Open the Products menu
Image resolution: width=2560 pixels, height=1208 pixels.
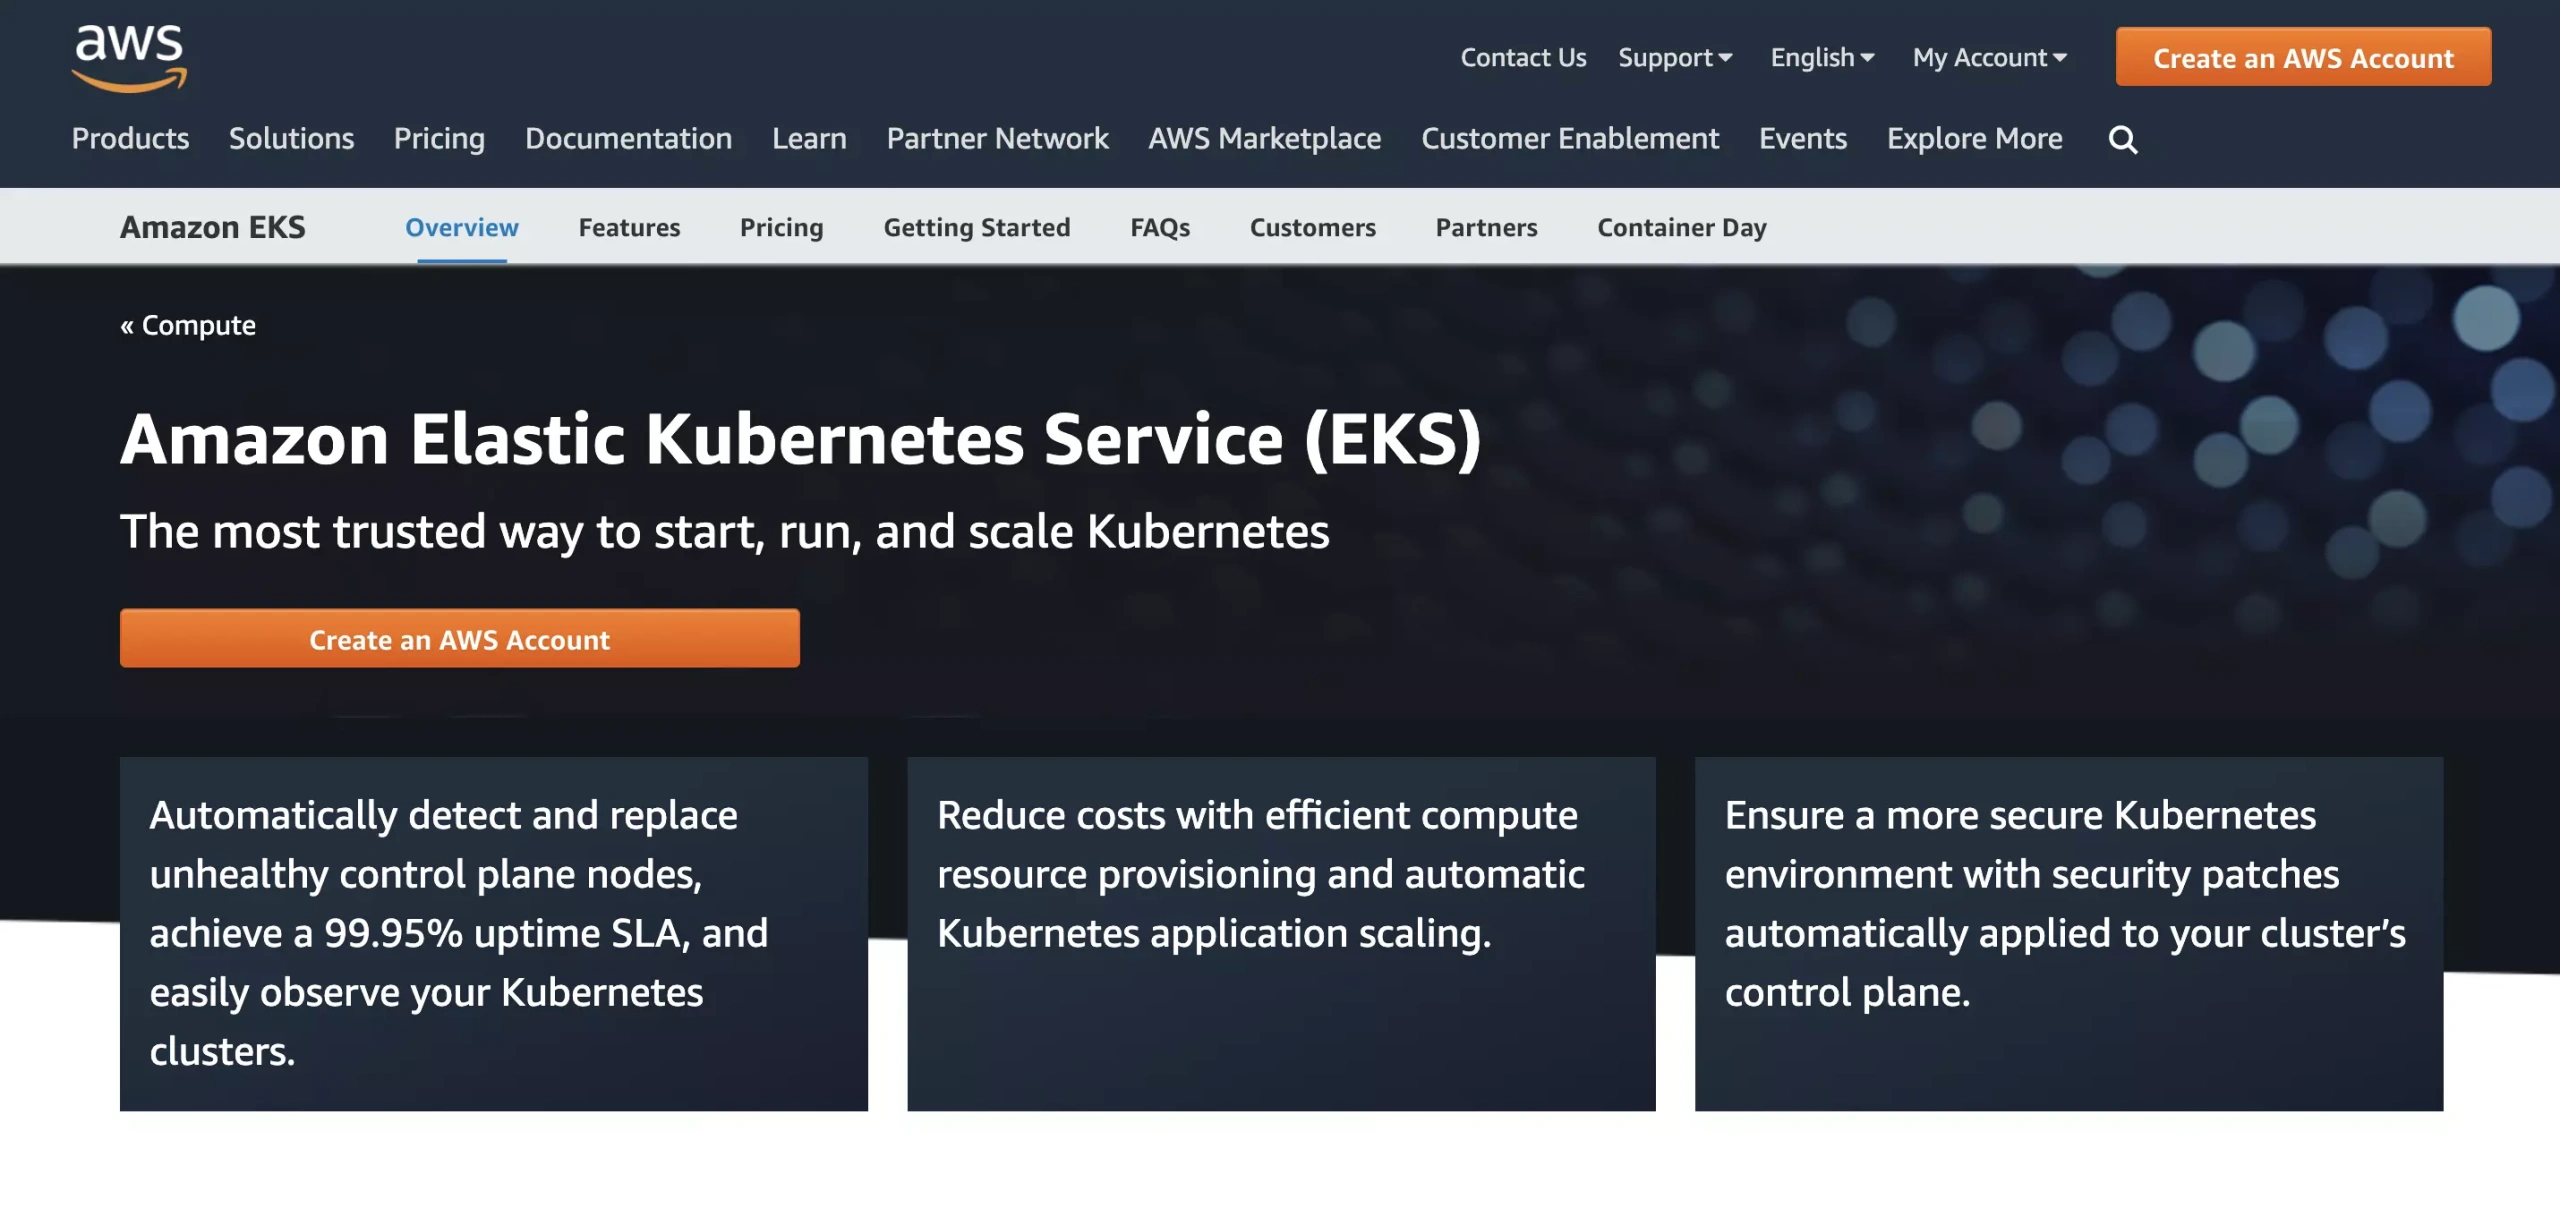(x=130, y=138)
